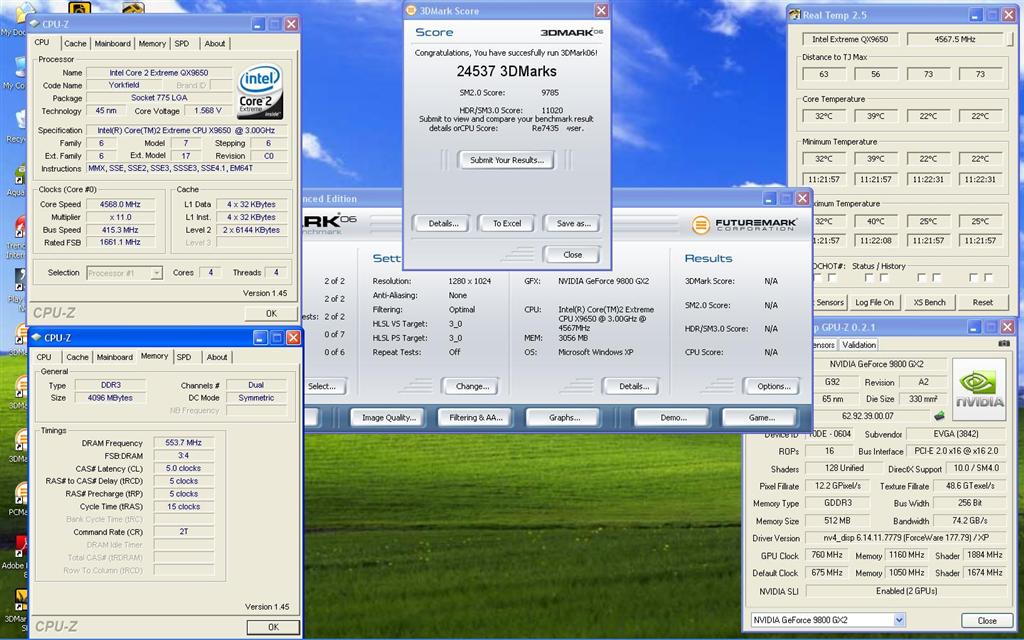The image size is (1024, 640).
Task: Open the SPD tab in lower CPU-Z
Action: coord(184,357)
